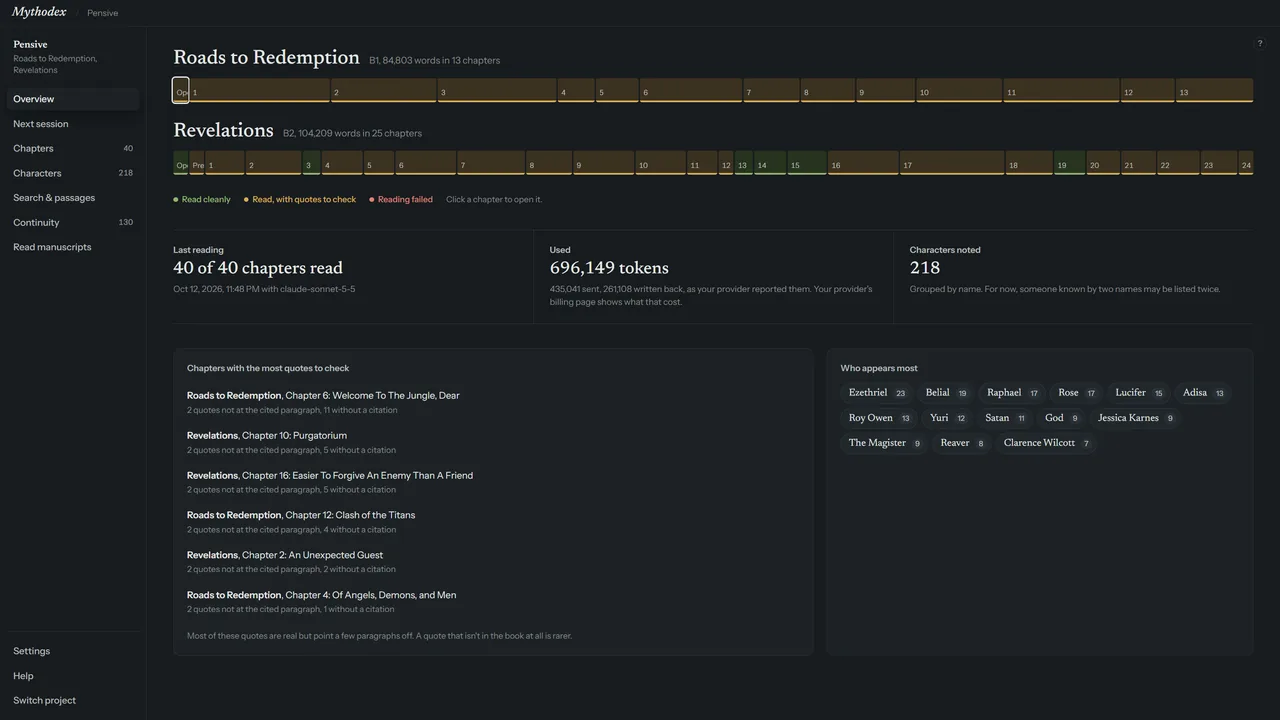The image size is (1280, 720).
Task: Open chapter 13 block in Roads to Redemption bar
Action: pos(1214,91)
